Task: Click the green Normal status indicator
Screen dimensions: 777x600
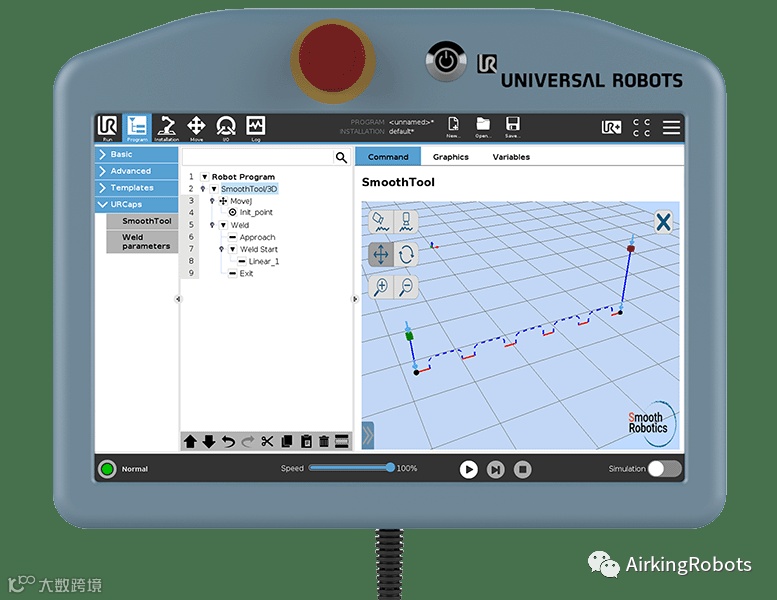Action: pyautogui.click(x=107, y=469)
